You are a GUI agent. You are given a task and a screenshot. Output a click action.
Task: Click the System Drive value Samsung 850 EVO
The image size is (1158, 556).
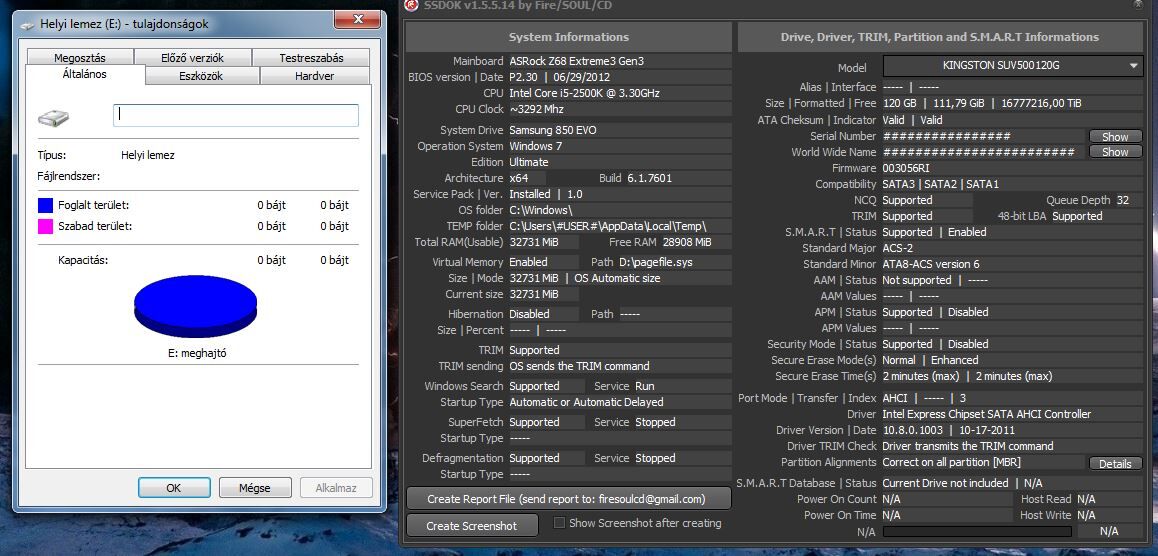coord(553,130)
